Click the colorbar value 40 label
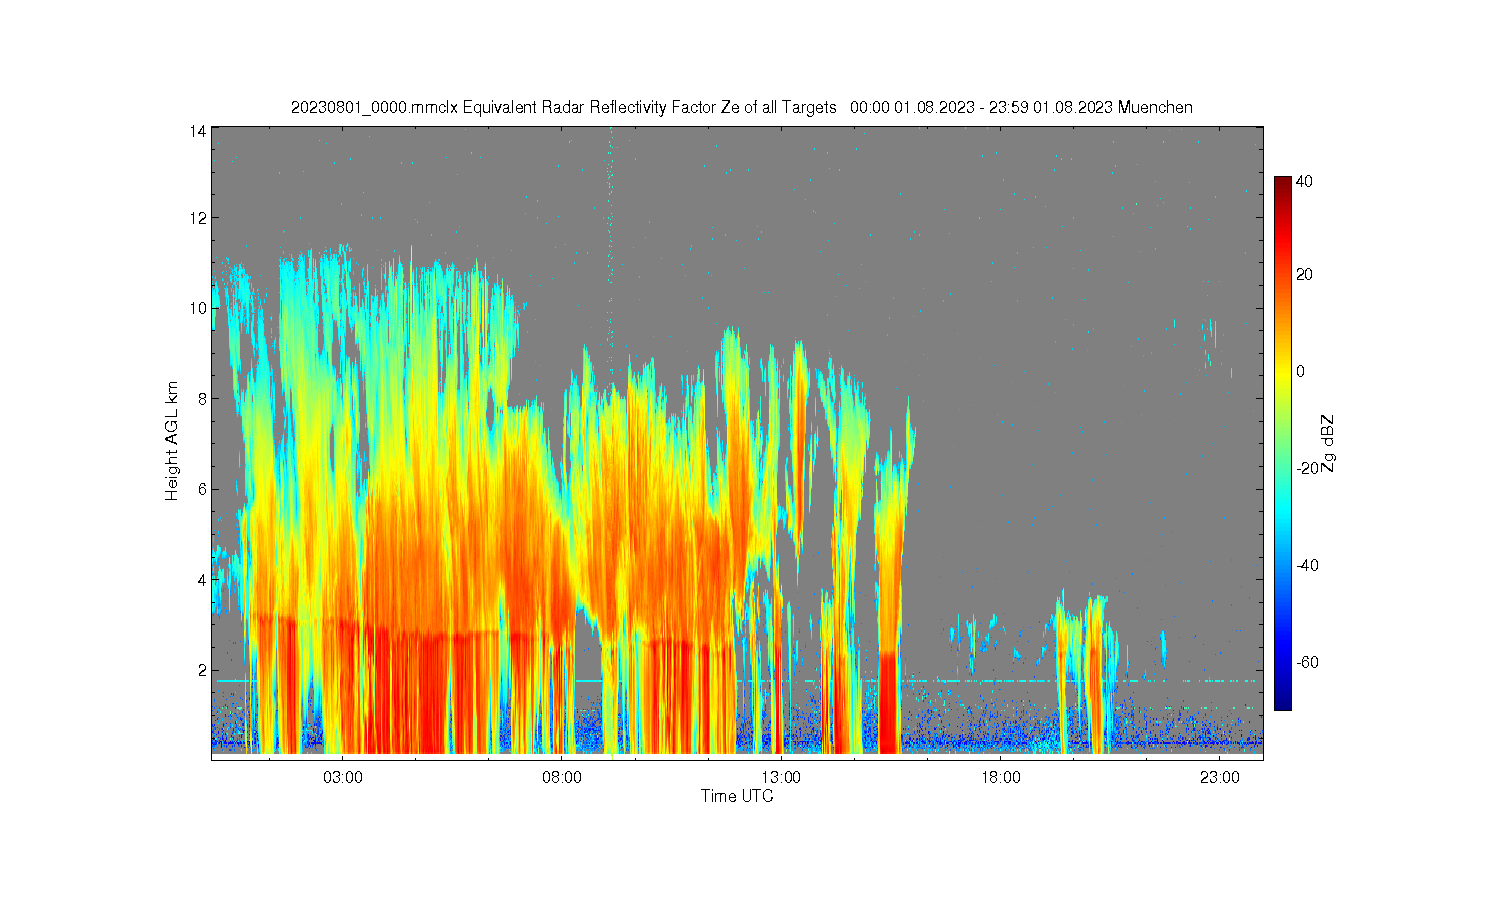 pyautogui.click(x=1305, y=182)
